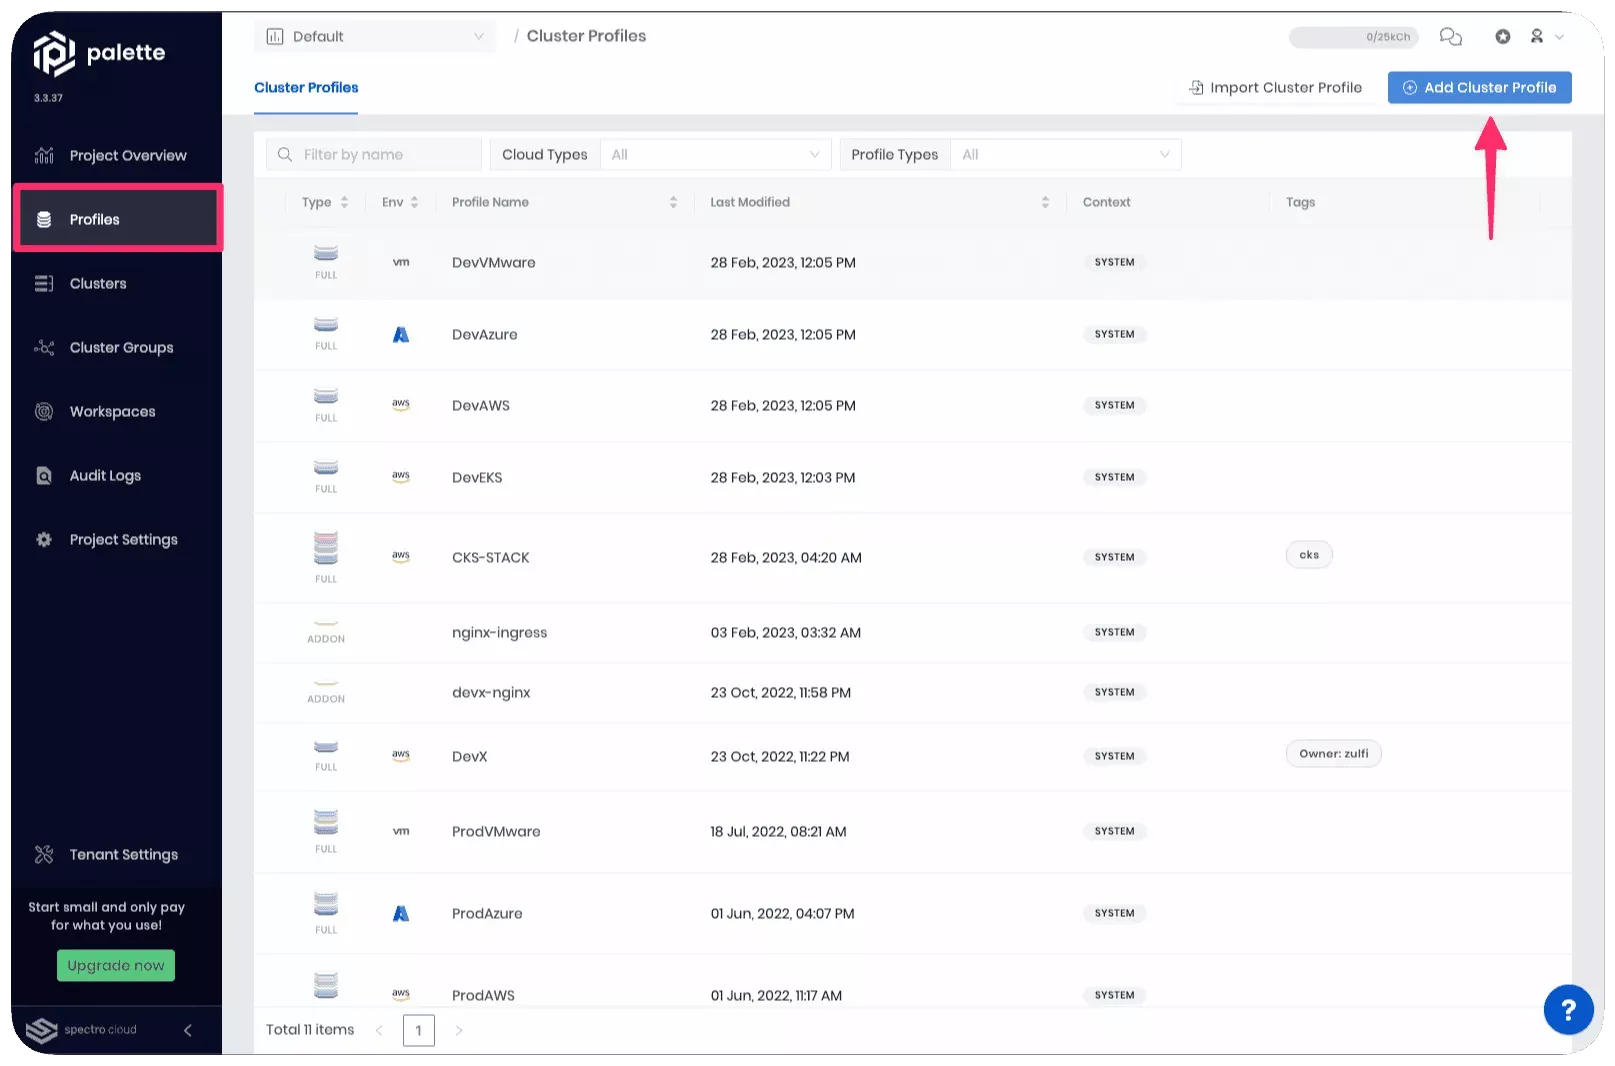Expand the Profile Types All dropdown
The image size is (1615, 1066).
(x=1065, y=154)
